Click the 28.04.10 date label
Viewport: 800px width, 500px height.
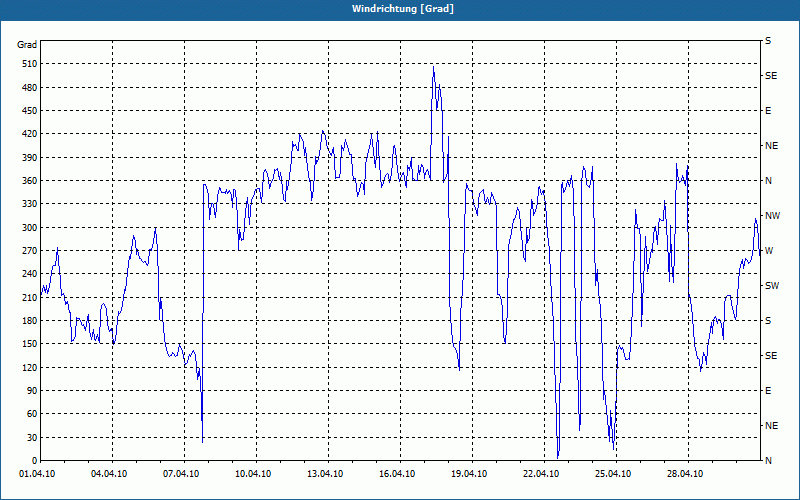[685, 474]
